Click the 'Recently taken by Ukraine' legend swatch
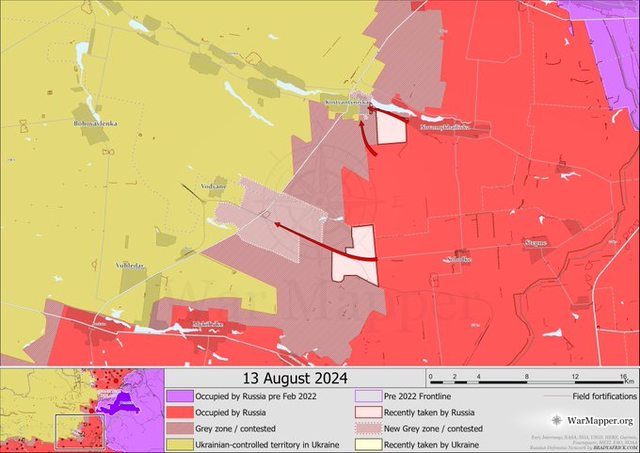 [x=367, y=442]
